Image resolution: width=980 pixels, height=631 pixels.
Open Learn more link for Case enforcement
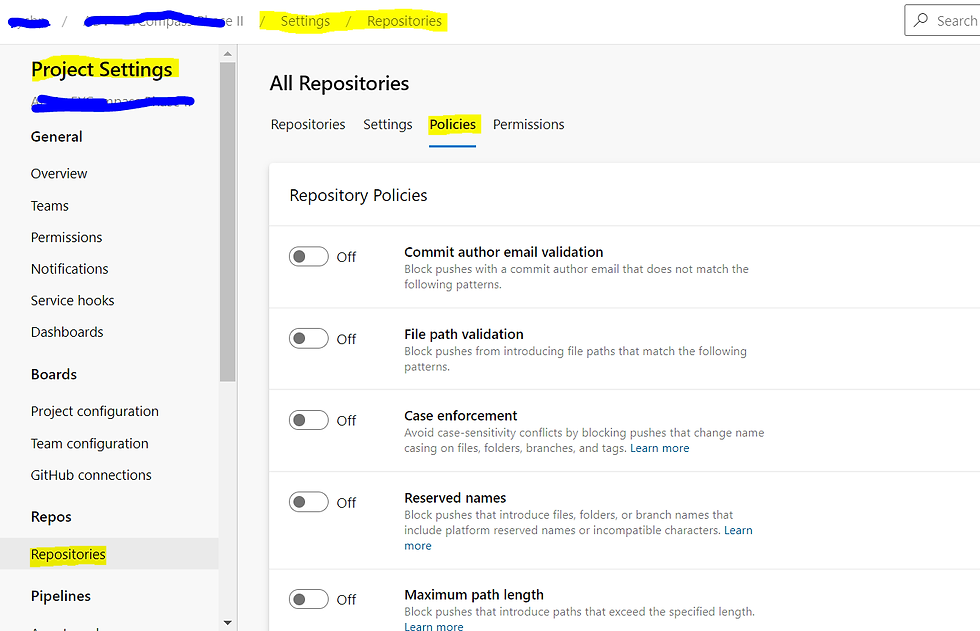(659, 448)
